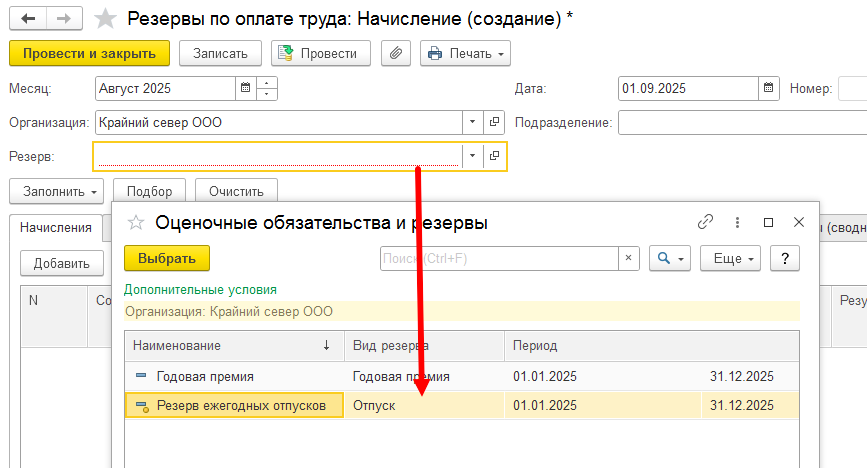Click 01.01.2025 in the Годовая премия row

(545, 377)
